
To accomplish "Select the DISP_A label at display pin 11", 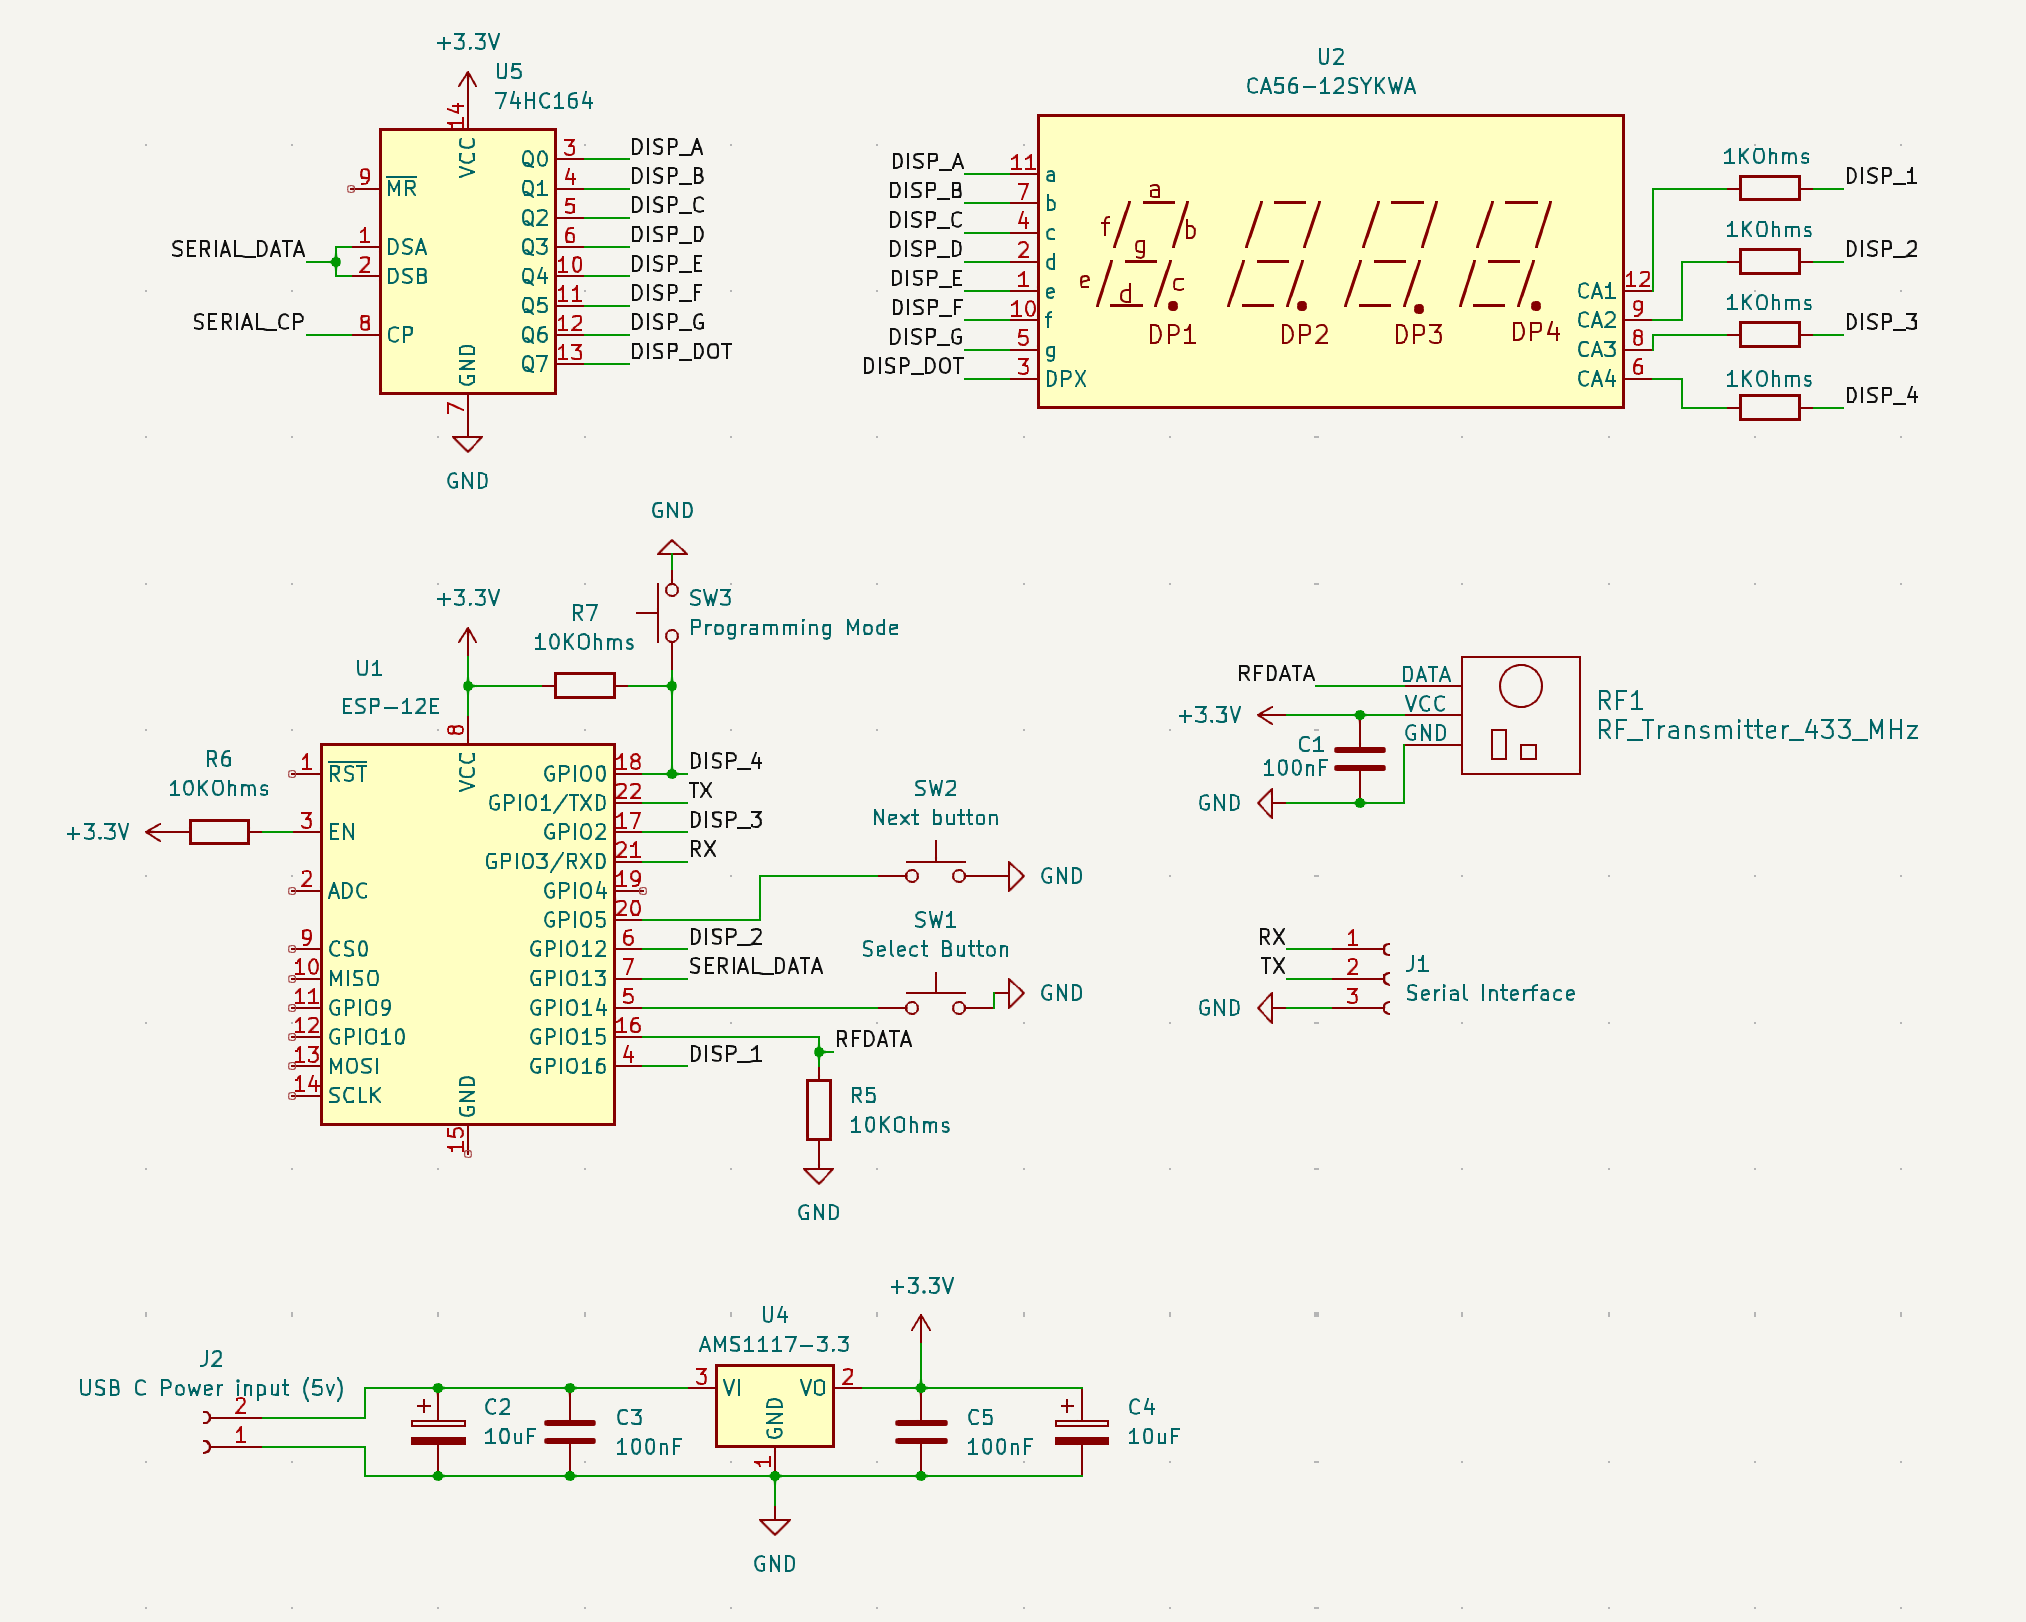I will (x=927, y=162).
